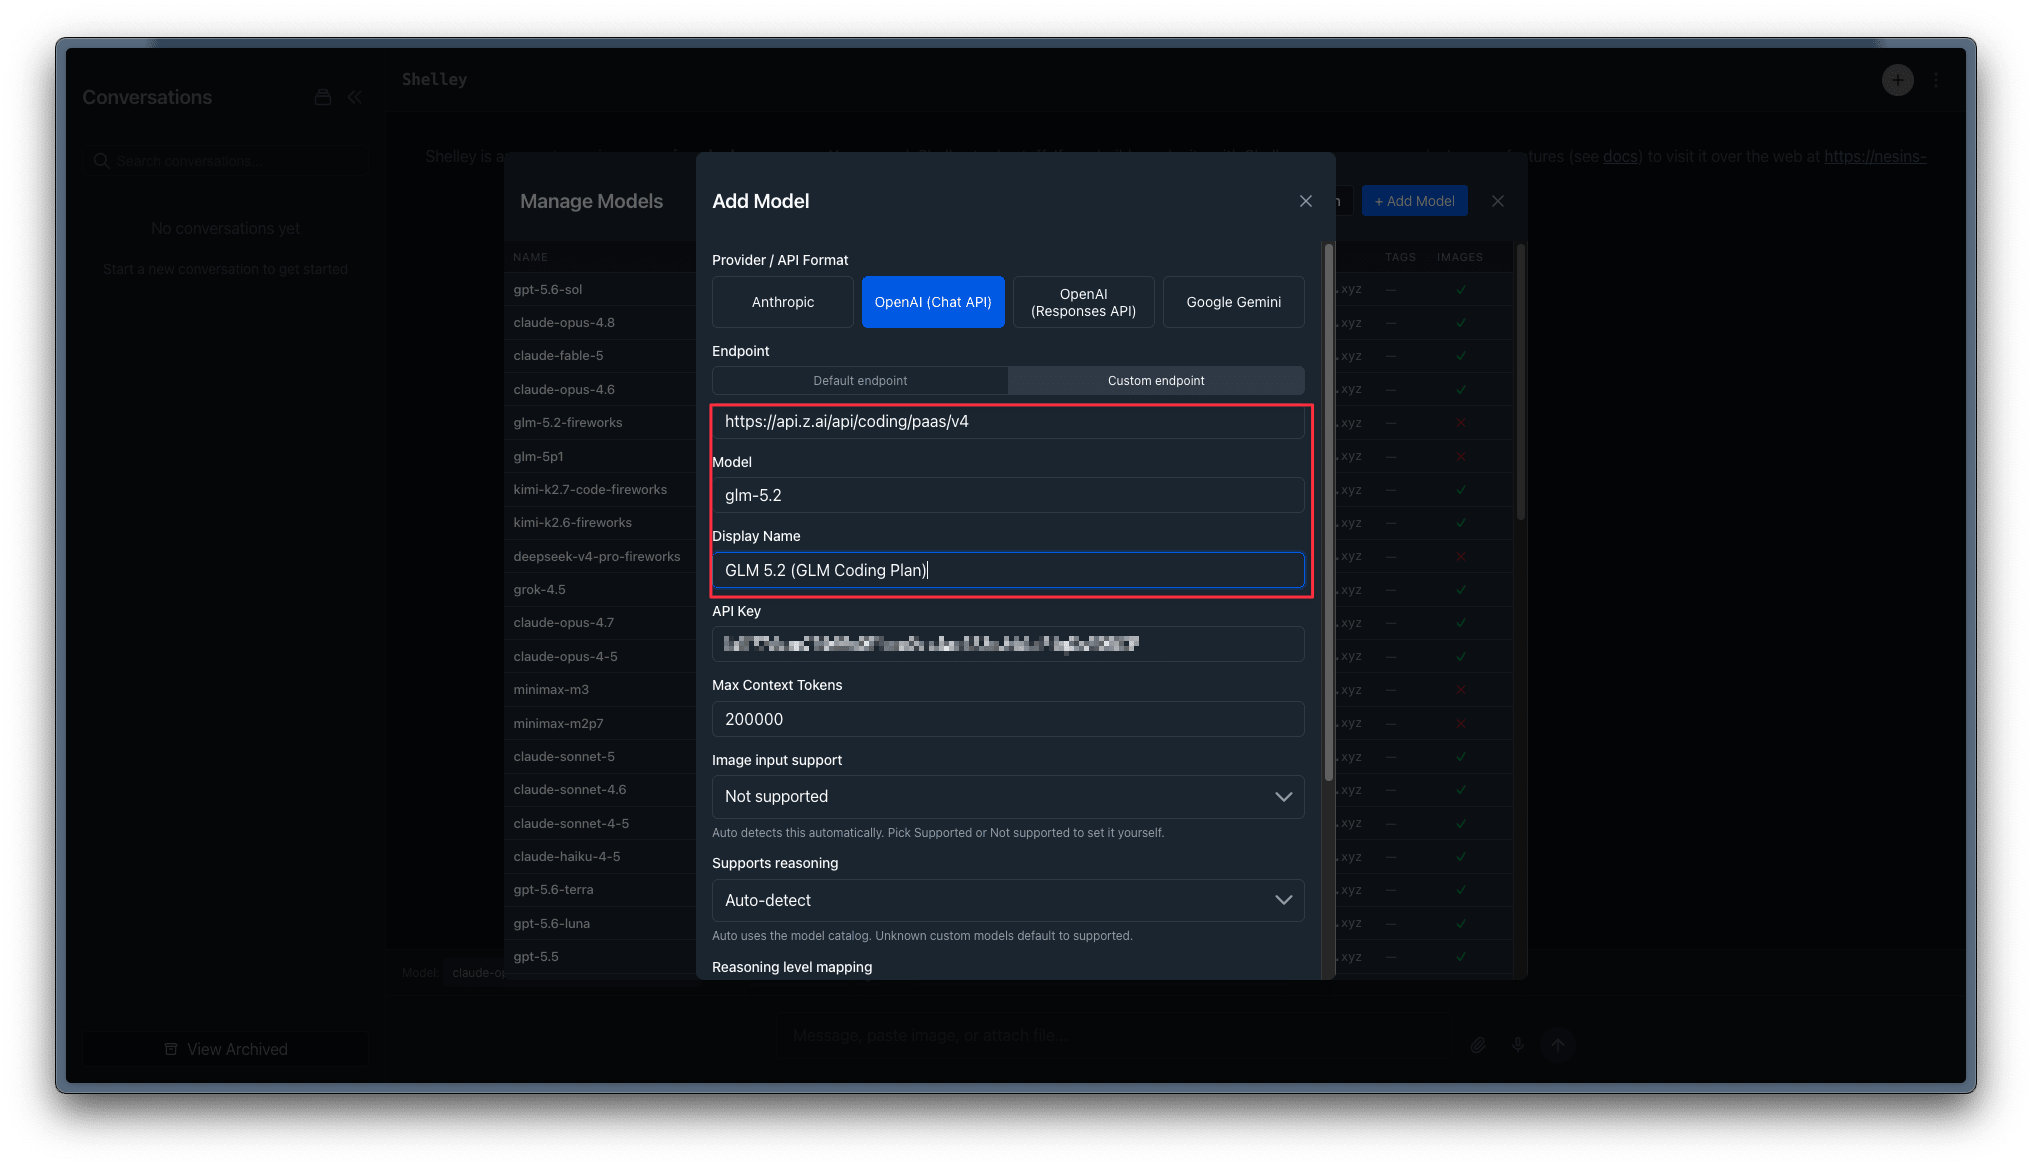Switch to the Default endpoint tab
The width and height of the screenshot is (2032, 1167).
(x=860, y=381)
